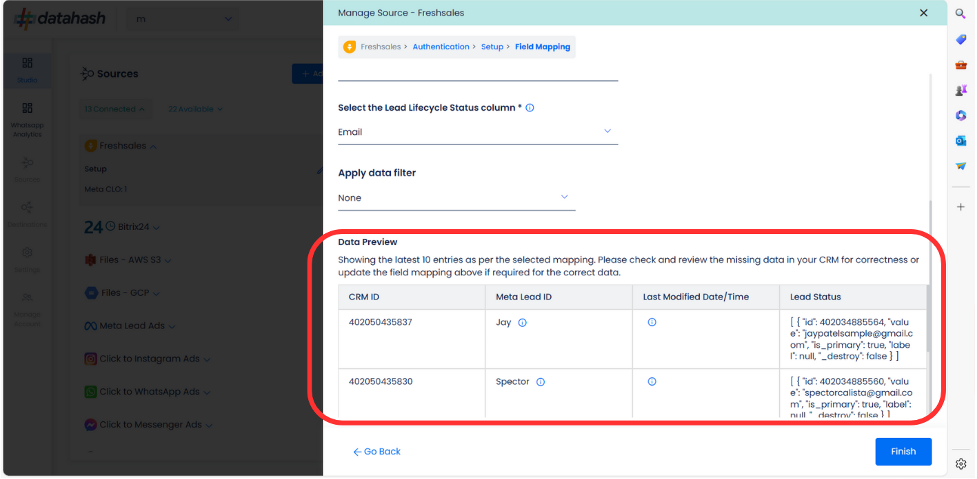Open Outlook sidebar icon
Screen dimensions: 977x479
(x=960, y=141)
